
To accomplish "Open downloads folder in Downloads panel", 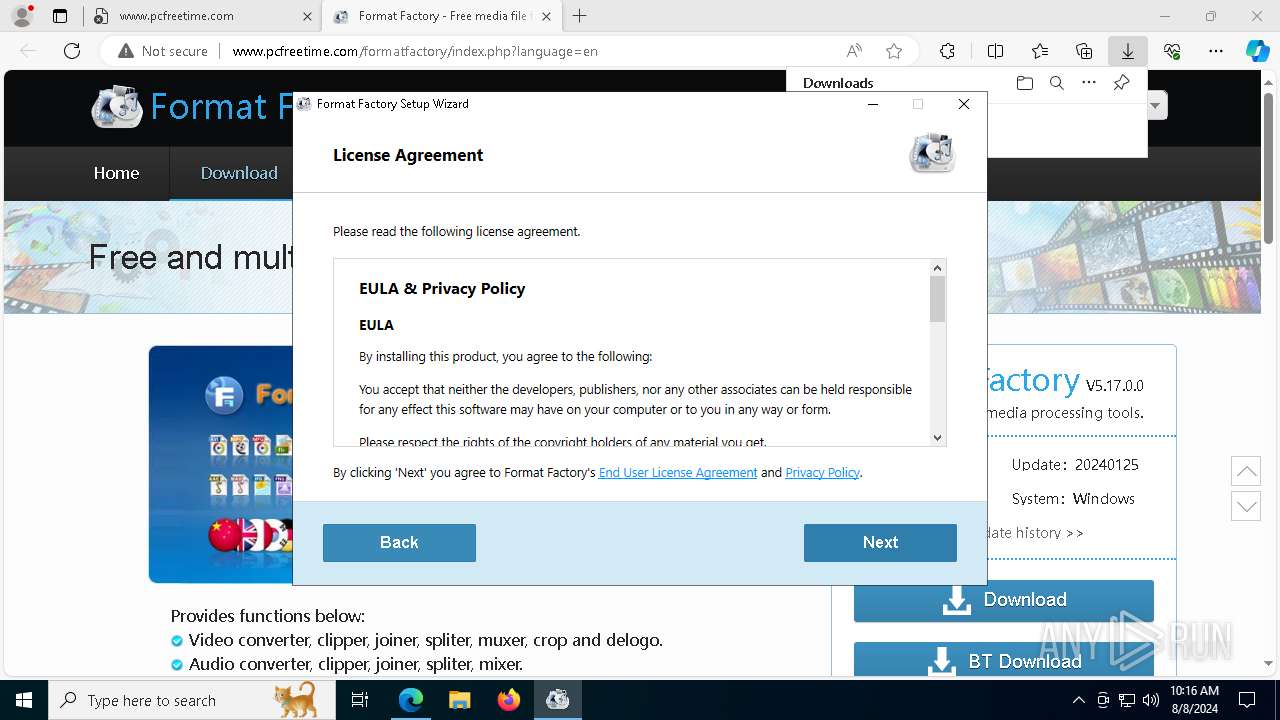I will point(1024,83).
